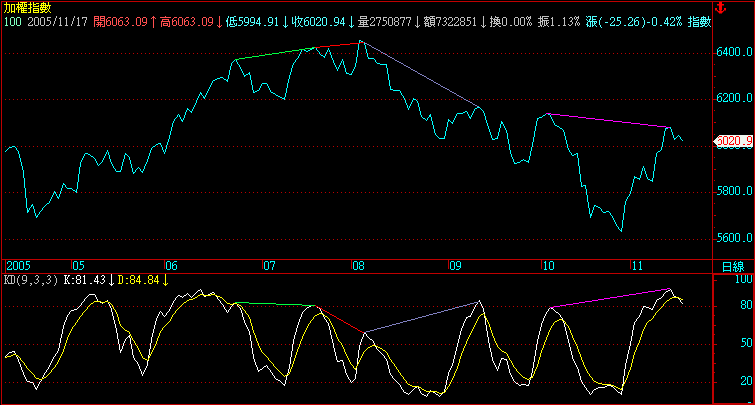This screenshot has height=405, width=755.
Task: Select the 08 month marker on timeline
Action: 358,266
